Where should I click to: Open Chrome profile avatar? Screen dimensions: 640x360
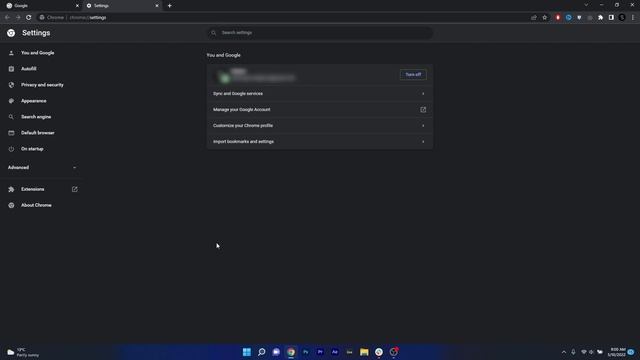(x=622, y=18)
